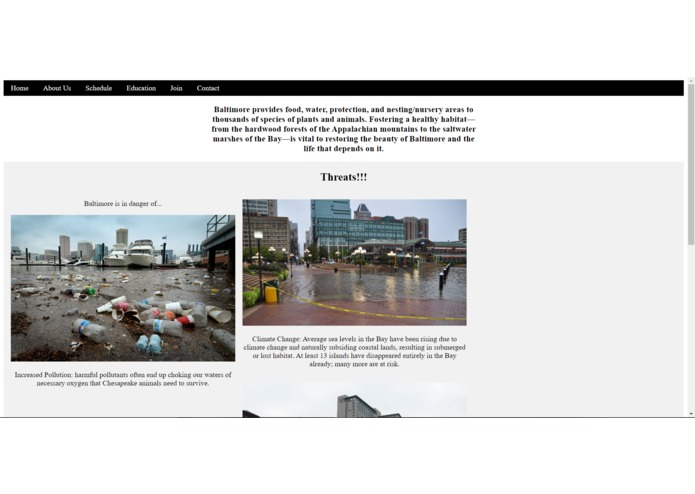Select Education in the nav bar
The height and width of the screenshot is (494, 695).
pyautogui.click(x=141, y=88)
